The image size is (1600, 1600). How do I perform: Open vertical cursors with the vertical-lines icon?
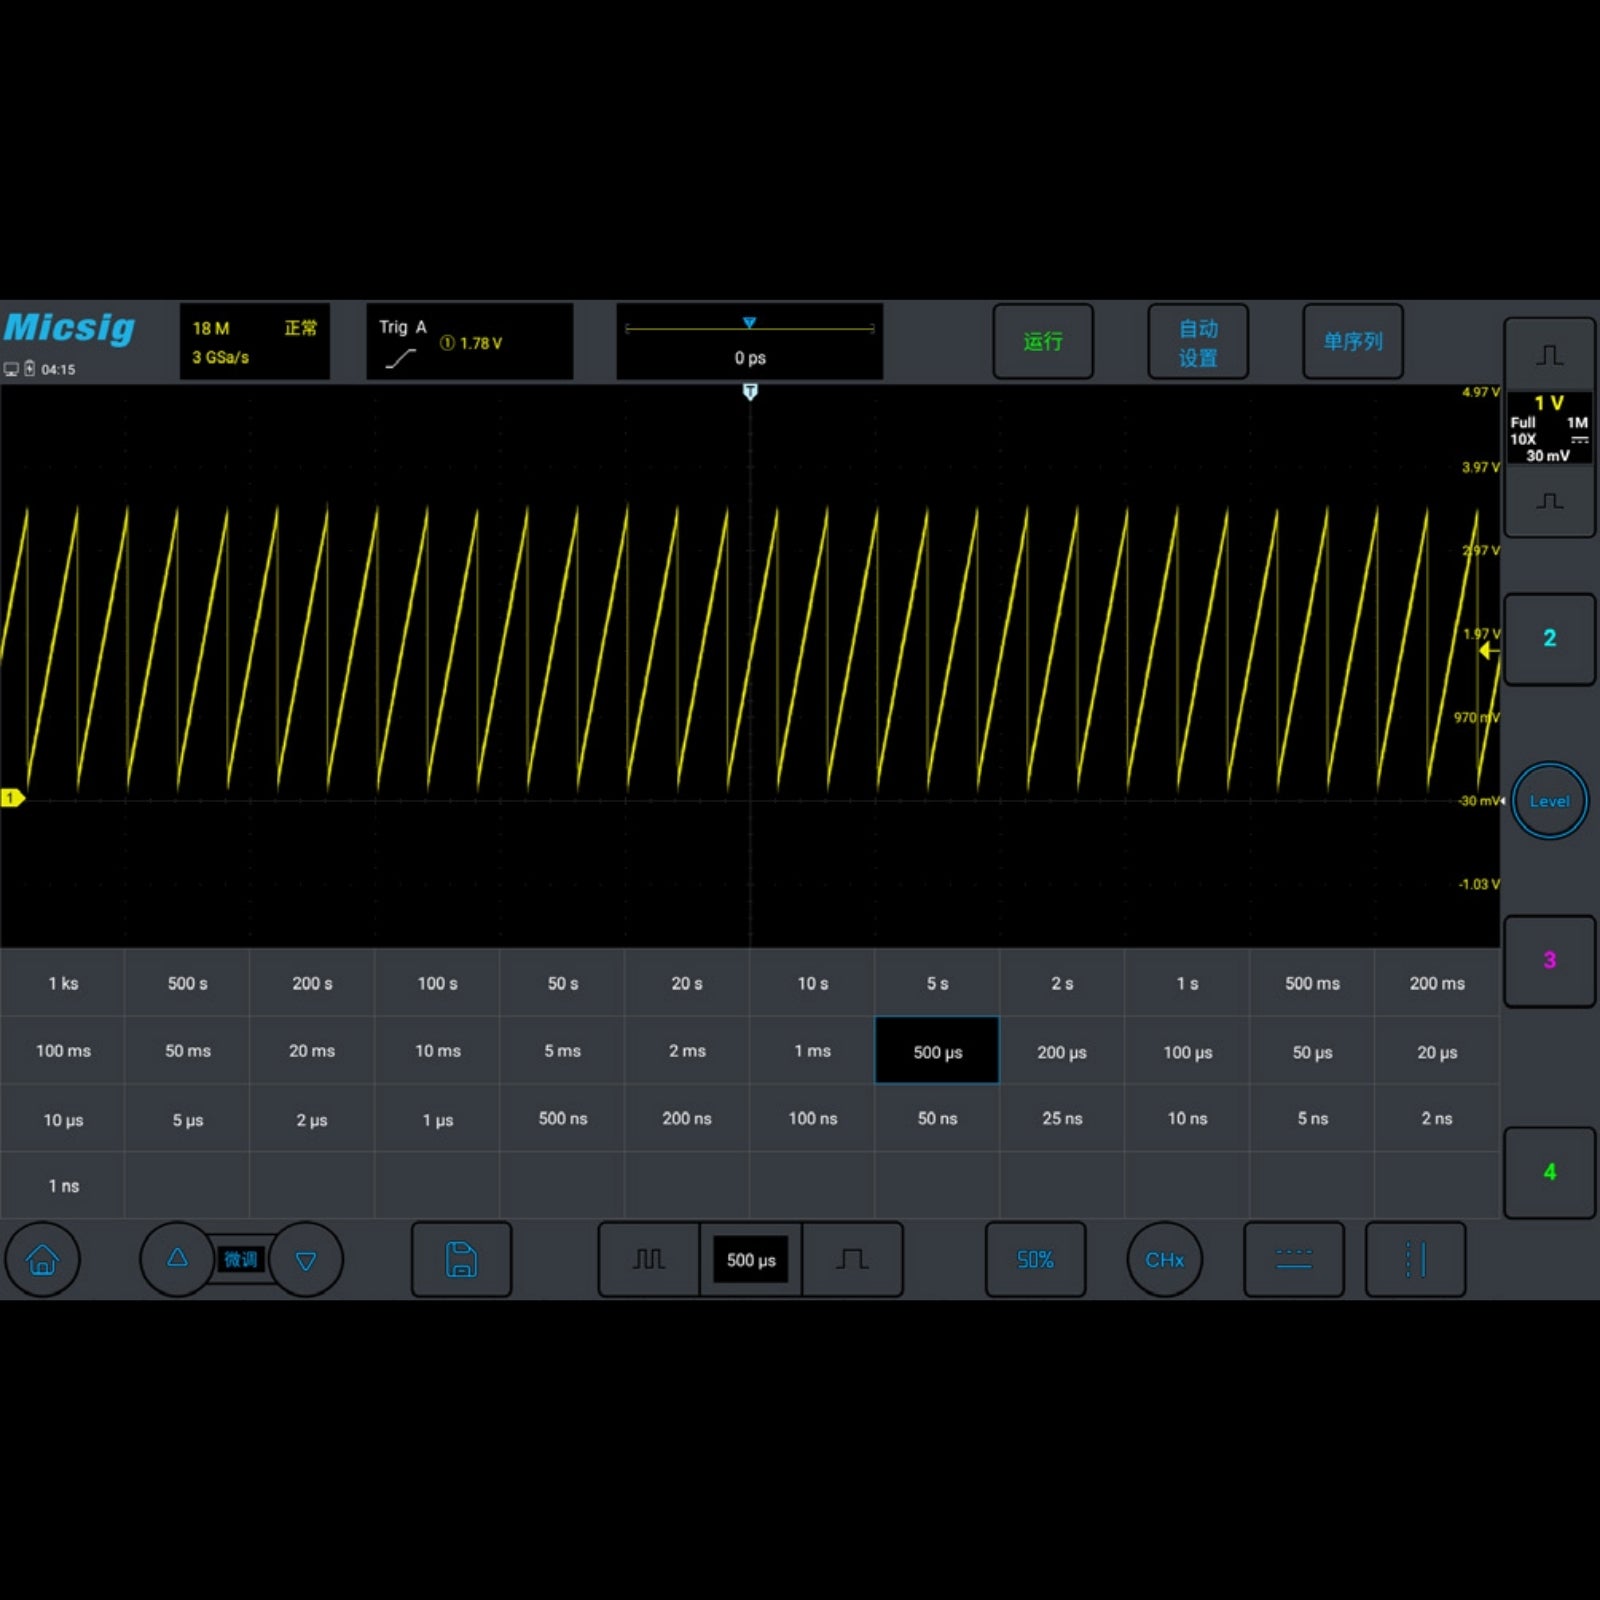click(1416, 1260)
